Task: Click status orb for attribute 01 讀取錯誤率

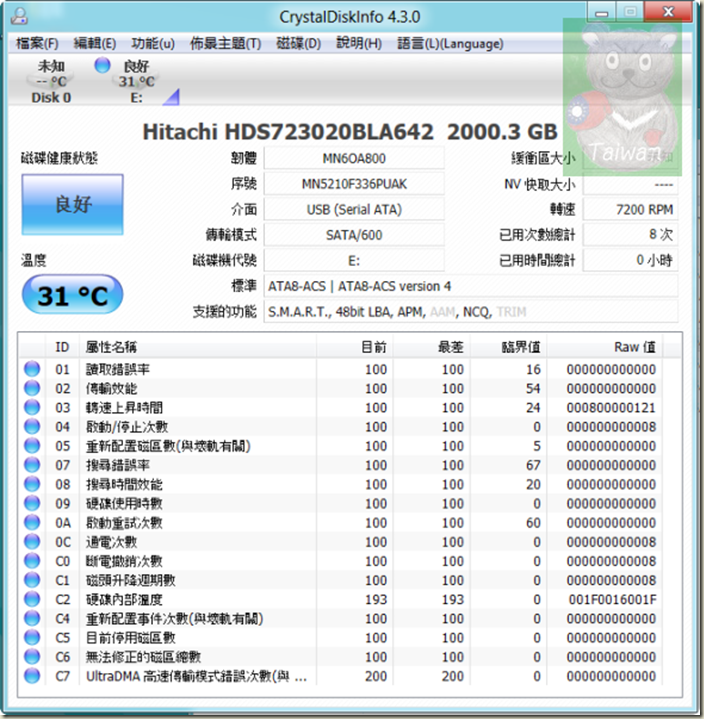Action: [x=32, y=369]
